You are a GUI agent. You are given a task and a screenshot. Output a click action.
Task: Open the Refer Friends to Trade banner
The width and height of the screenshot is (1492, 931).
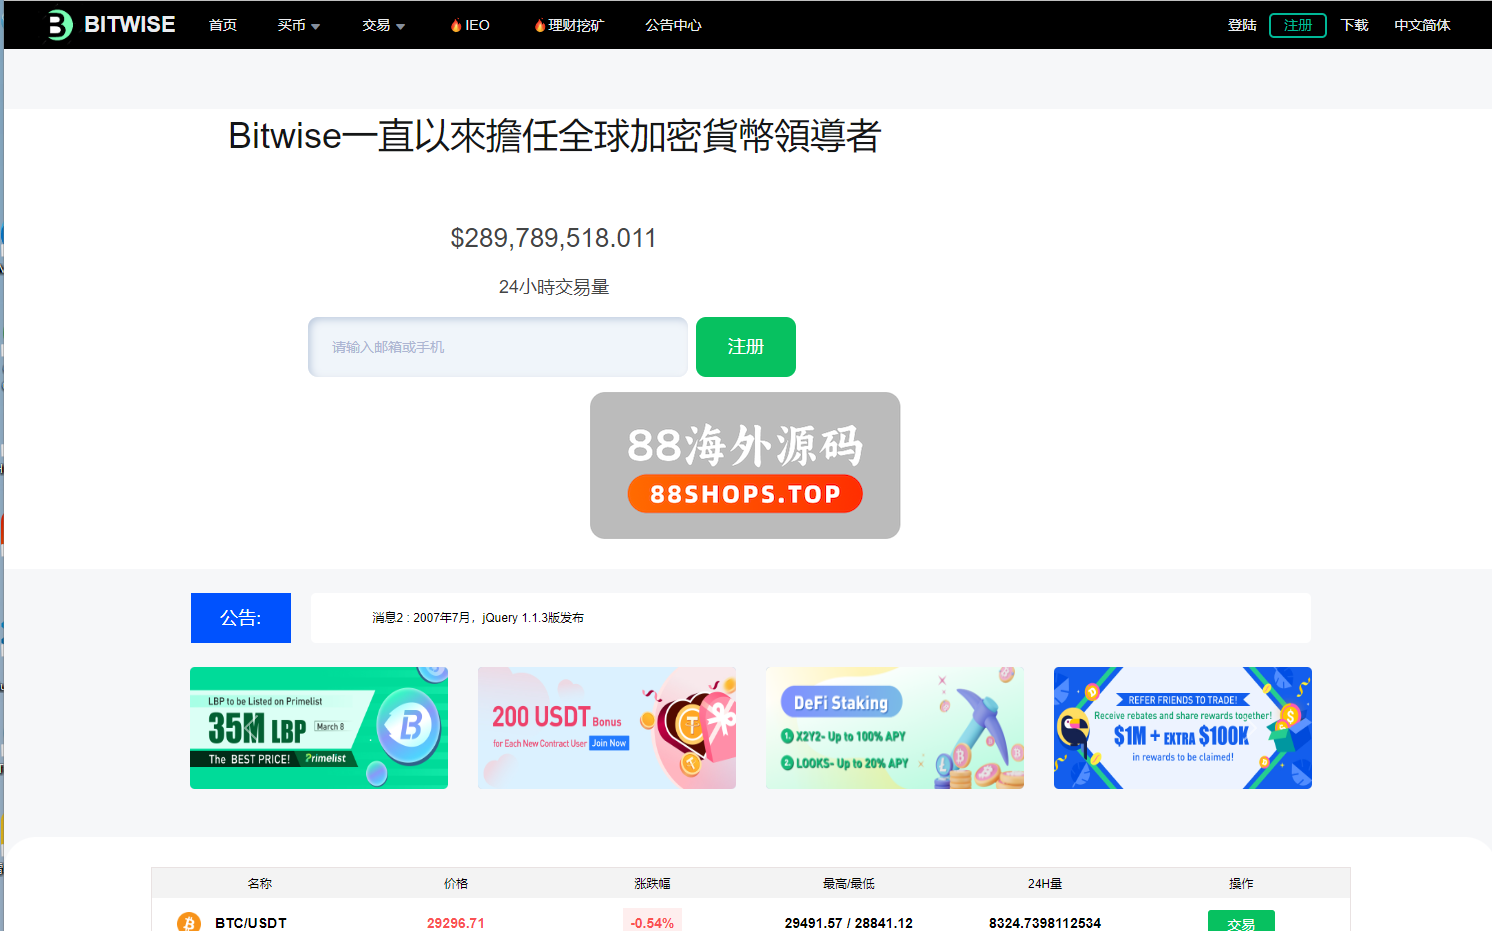tap(1183, 728)
